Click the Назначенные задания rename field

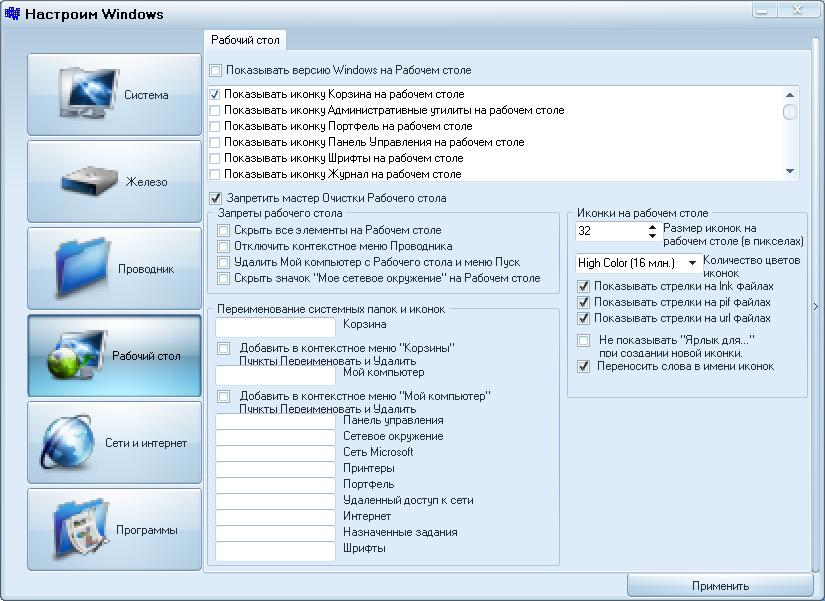click(x=275, y=533)
